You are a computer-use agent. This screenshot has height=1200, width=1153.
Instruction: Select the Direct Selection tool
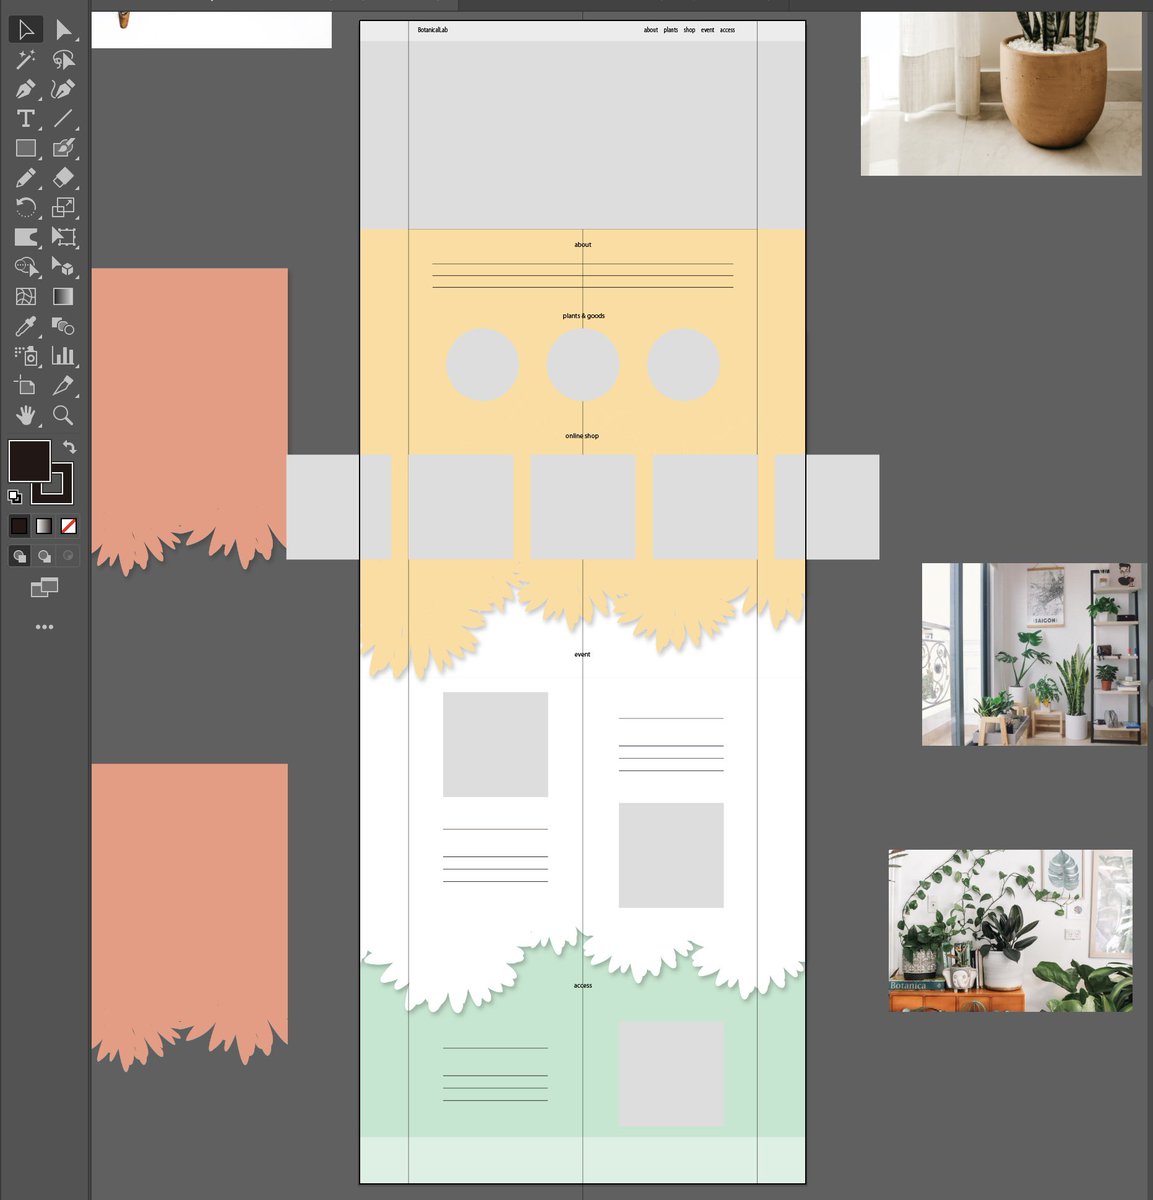coord(63,30)
